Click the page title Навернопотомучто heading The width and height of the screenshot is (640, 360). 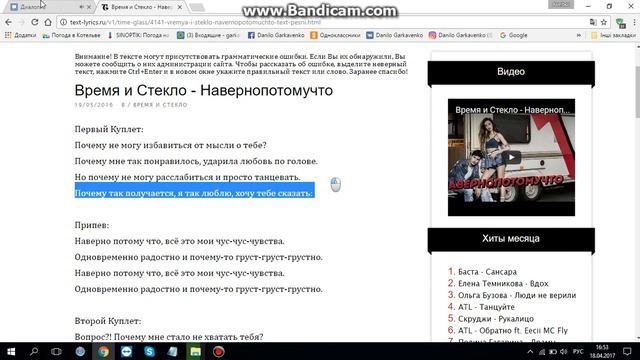click(204, 91)
